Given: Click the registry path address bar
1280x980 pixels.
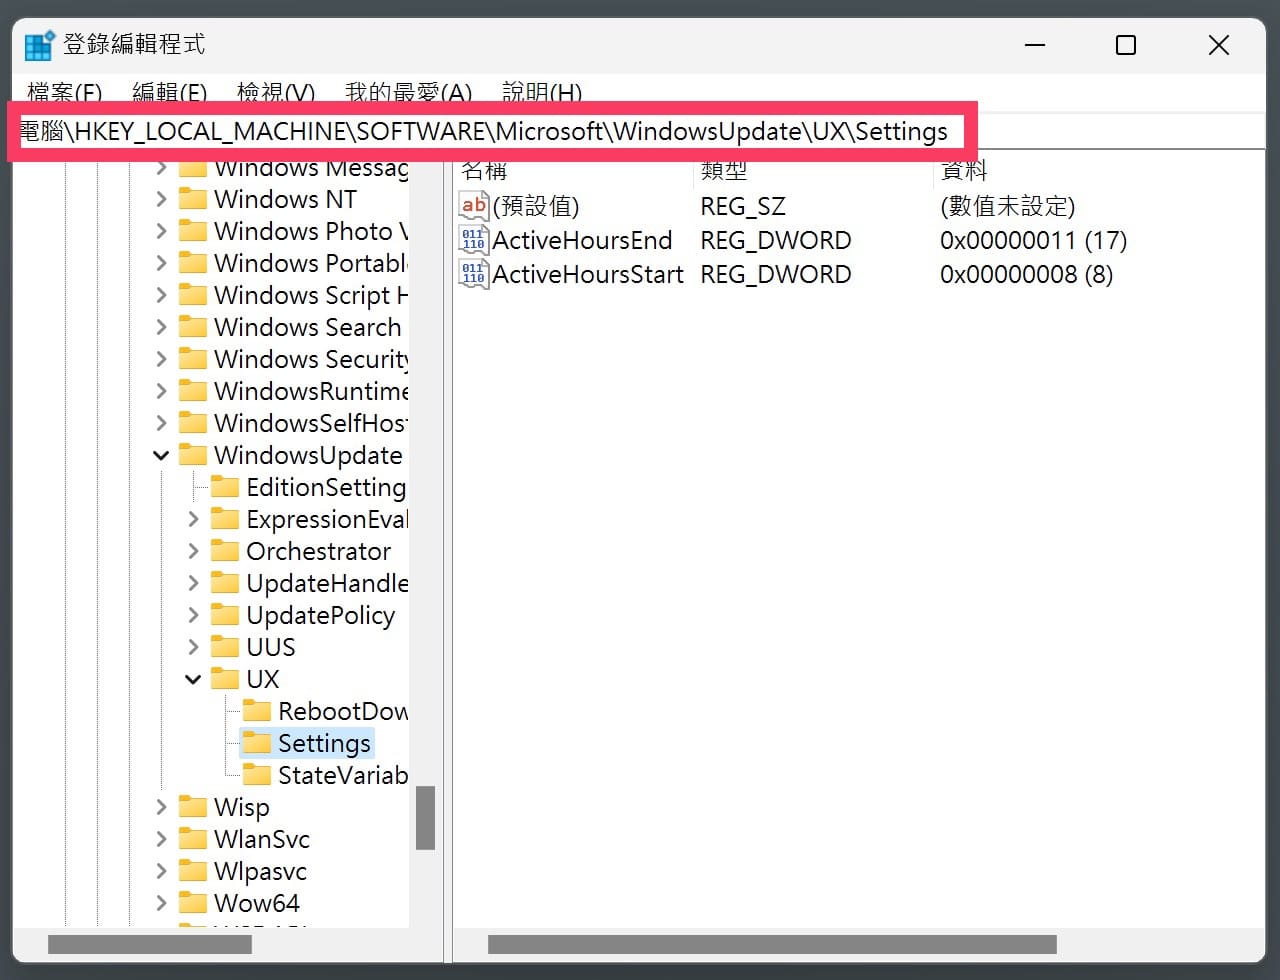Looking at the screenshot, I should [x=640, y=131].
